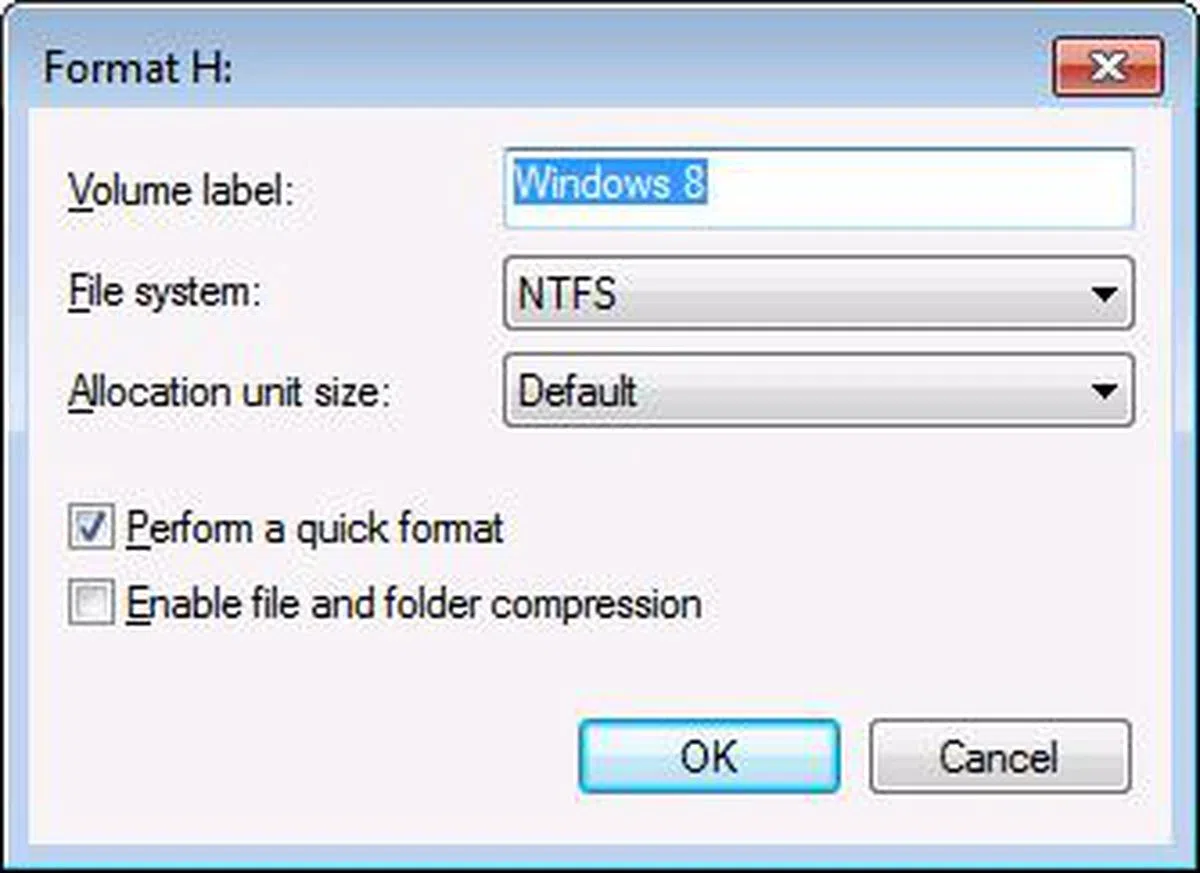Confirm formatting with the OK button

click(709, 756)
